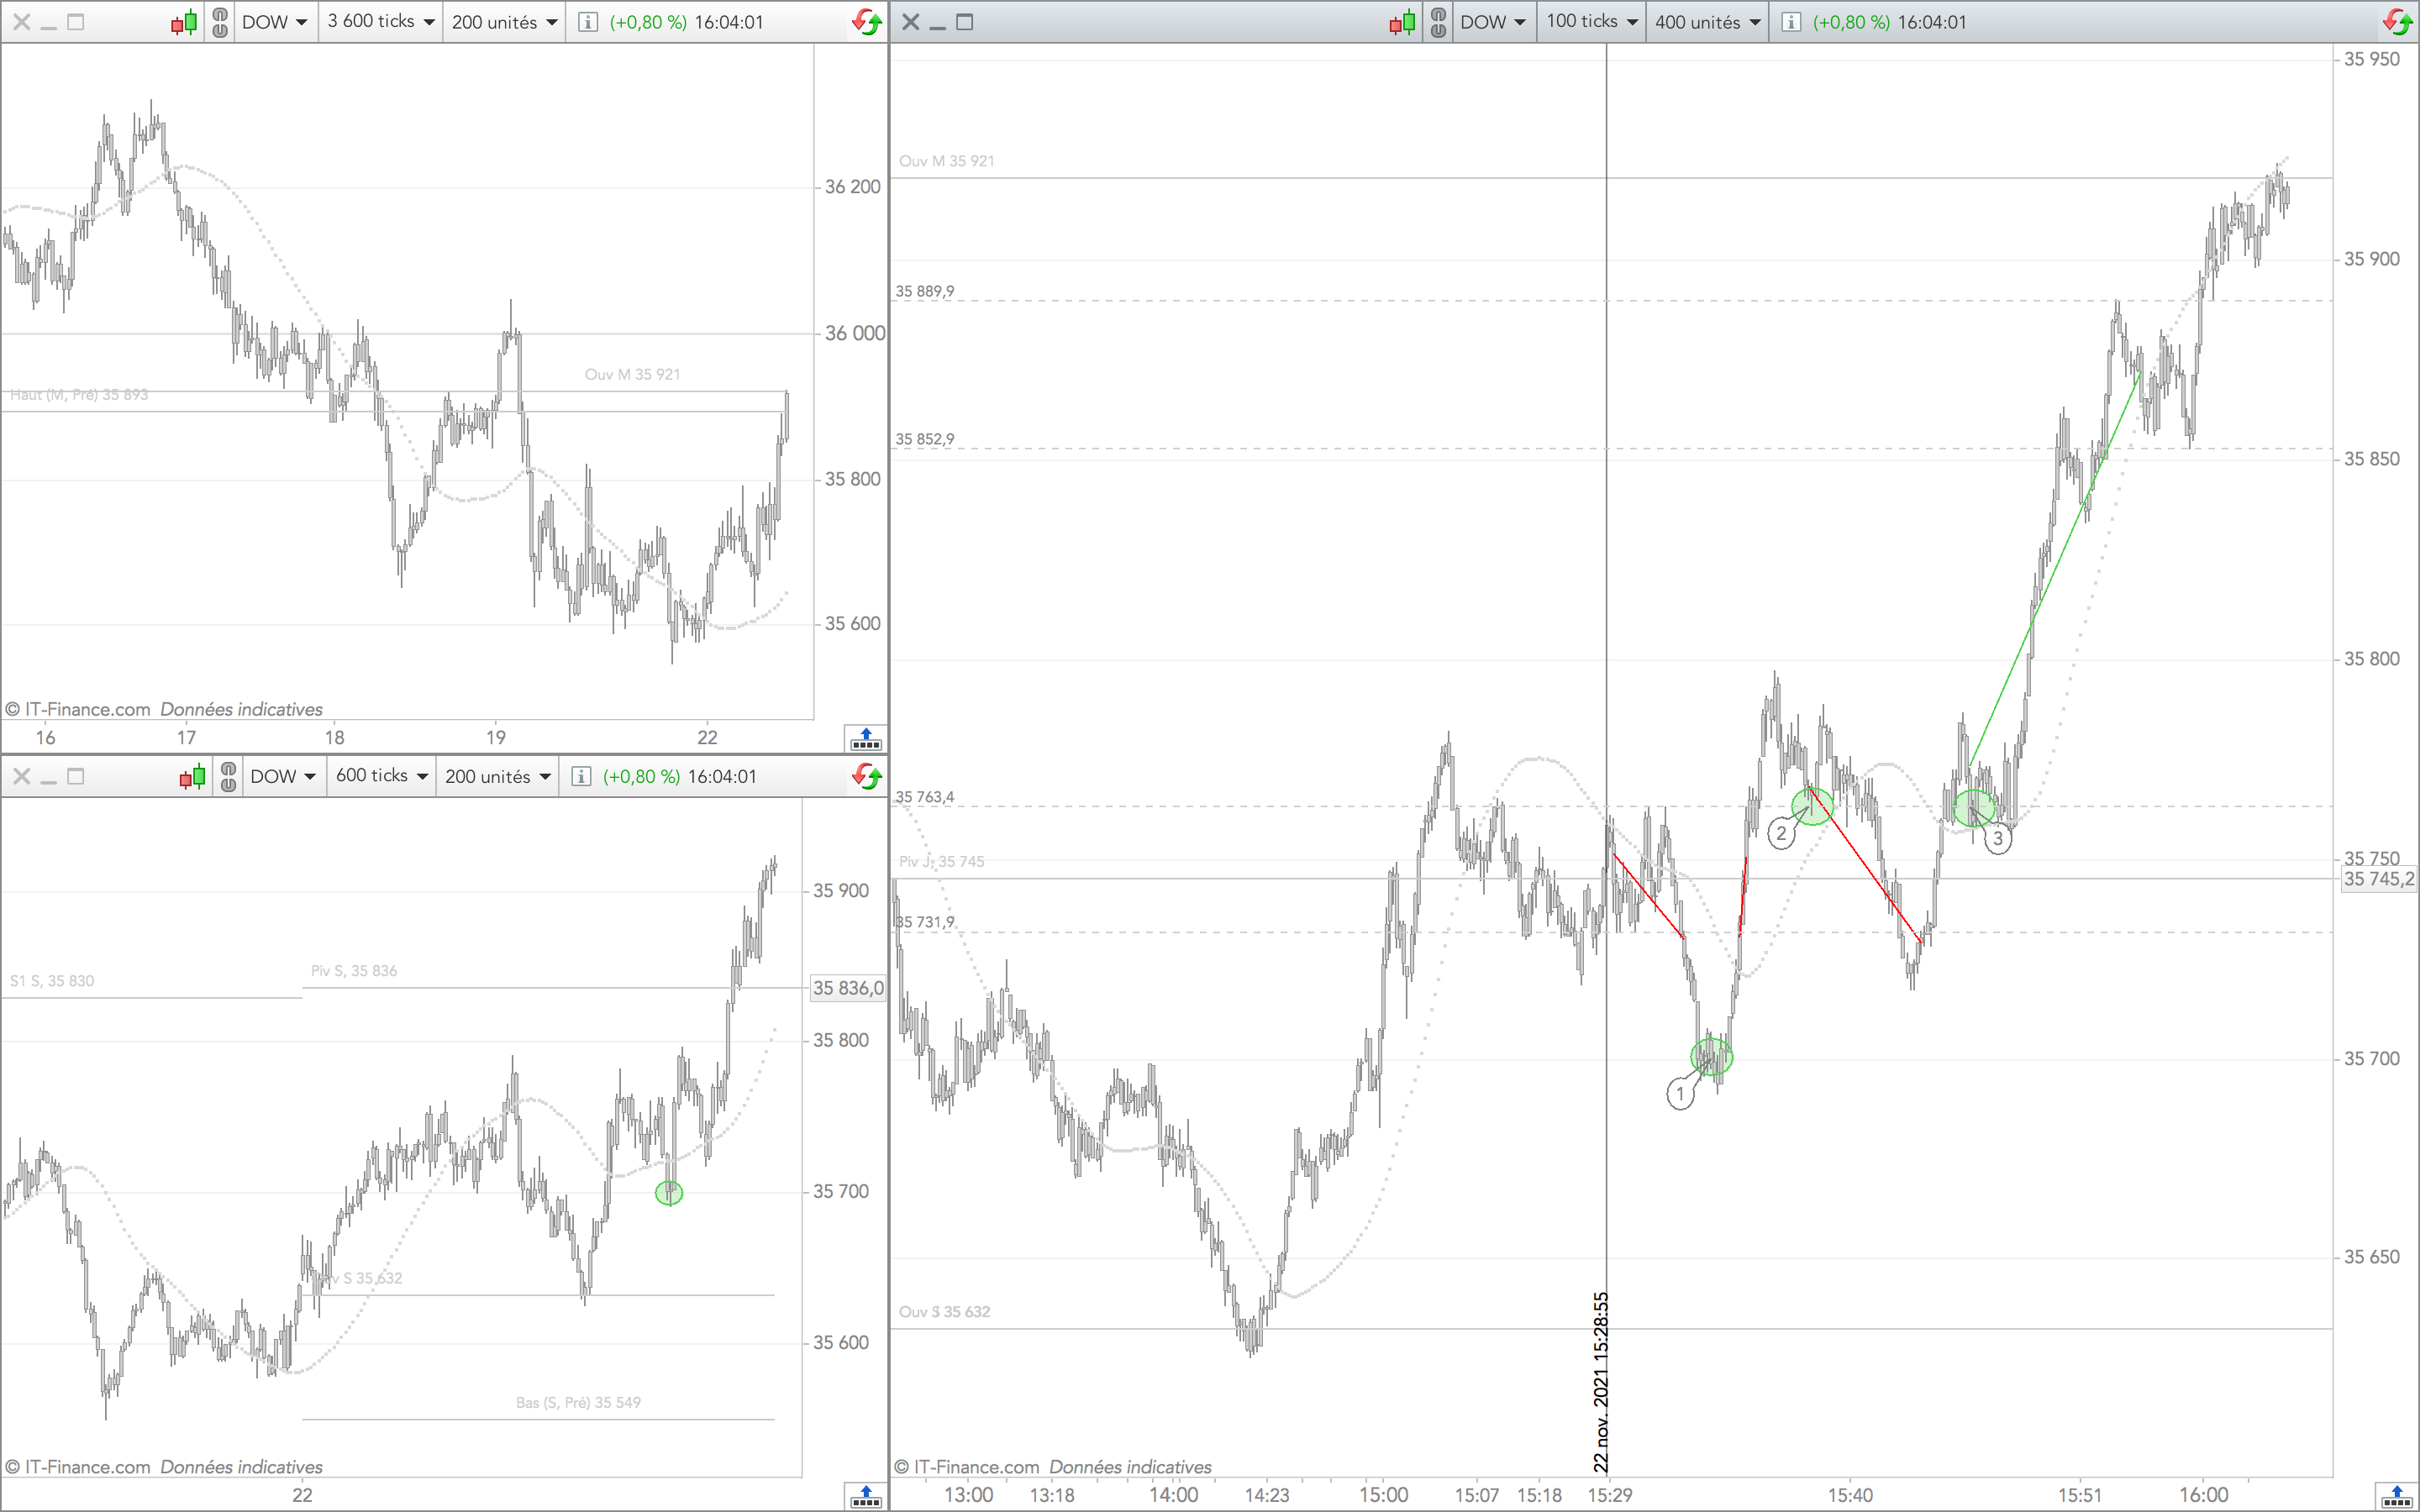The width and height of the screenshot is (2420, 1512).
Task: Click info icon in the 600 ticks chart
Action: click(581, 777)
